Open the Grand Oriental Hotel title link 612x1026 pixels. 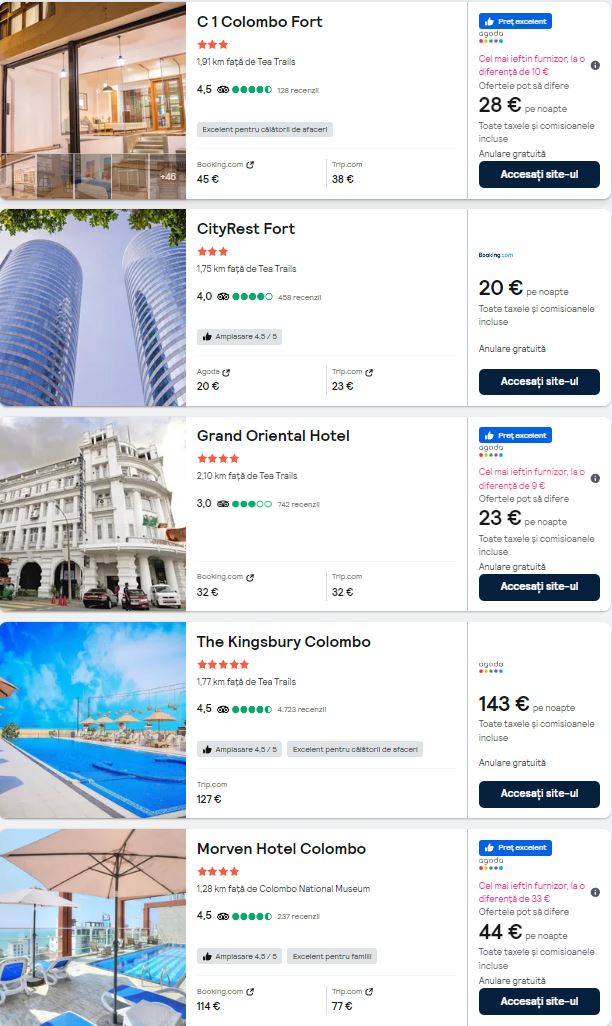[274, 436]
